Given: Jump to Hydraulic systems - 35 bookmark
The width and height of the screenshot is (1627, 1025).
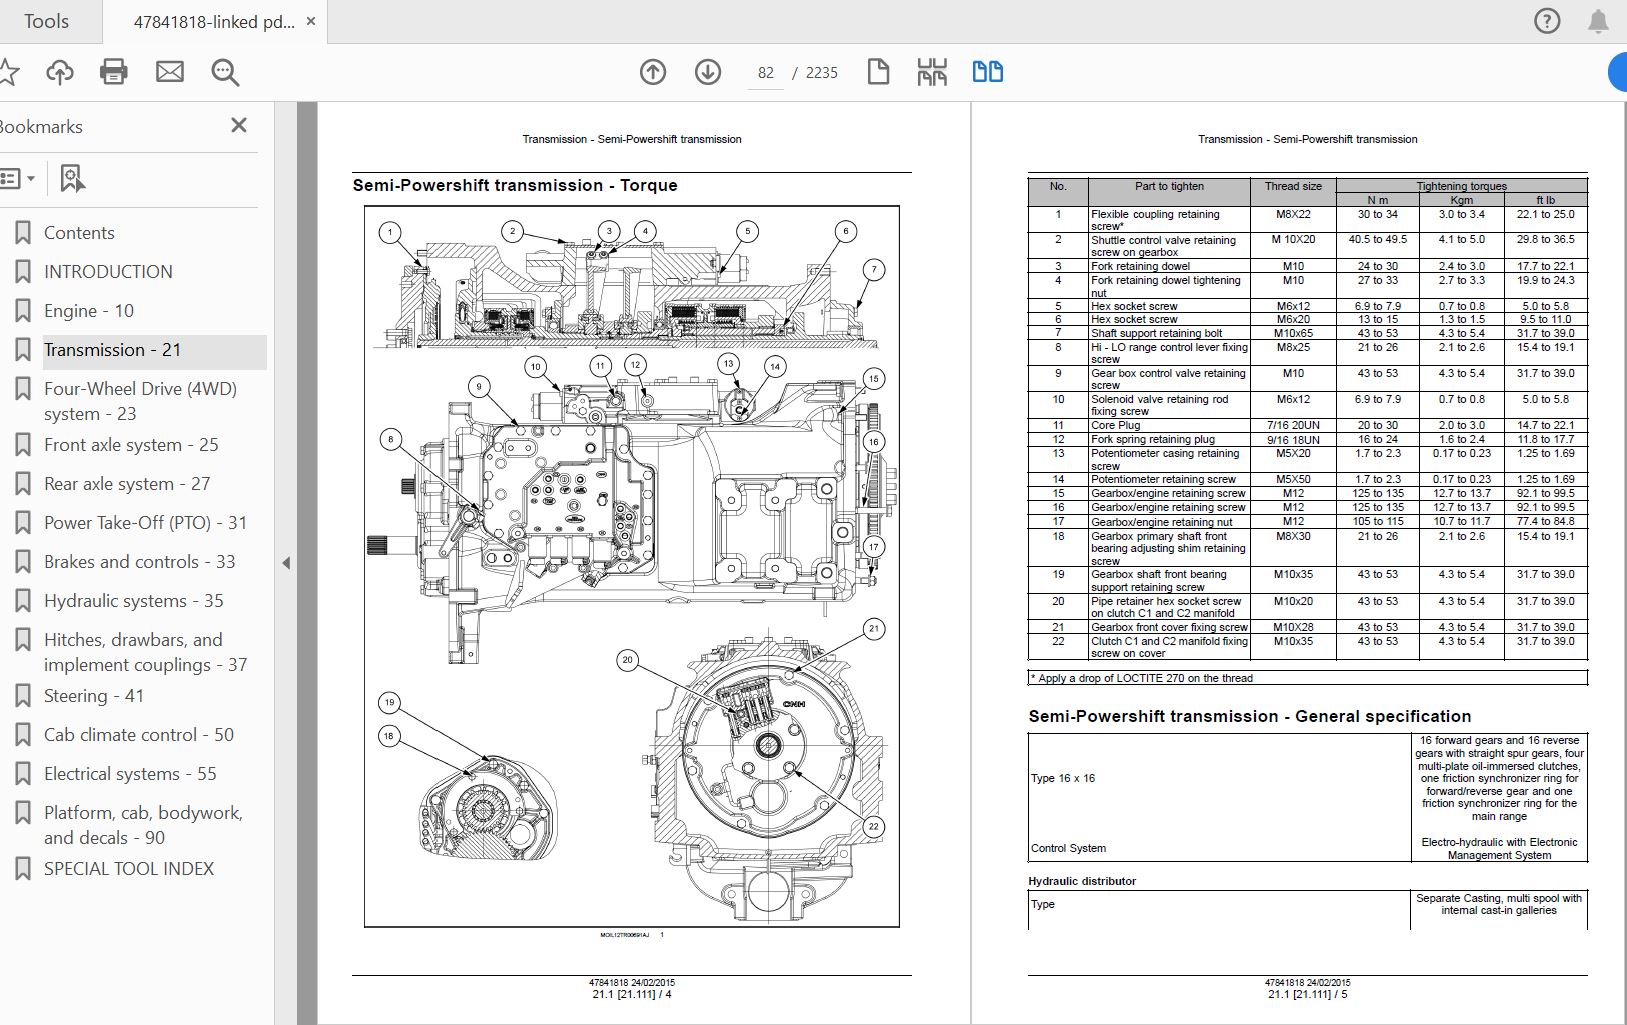Looking at the screenshot, I should click(133, 601).
